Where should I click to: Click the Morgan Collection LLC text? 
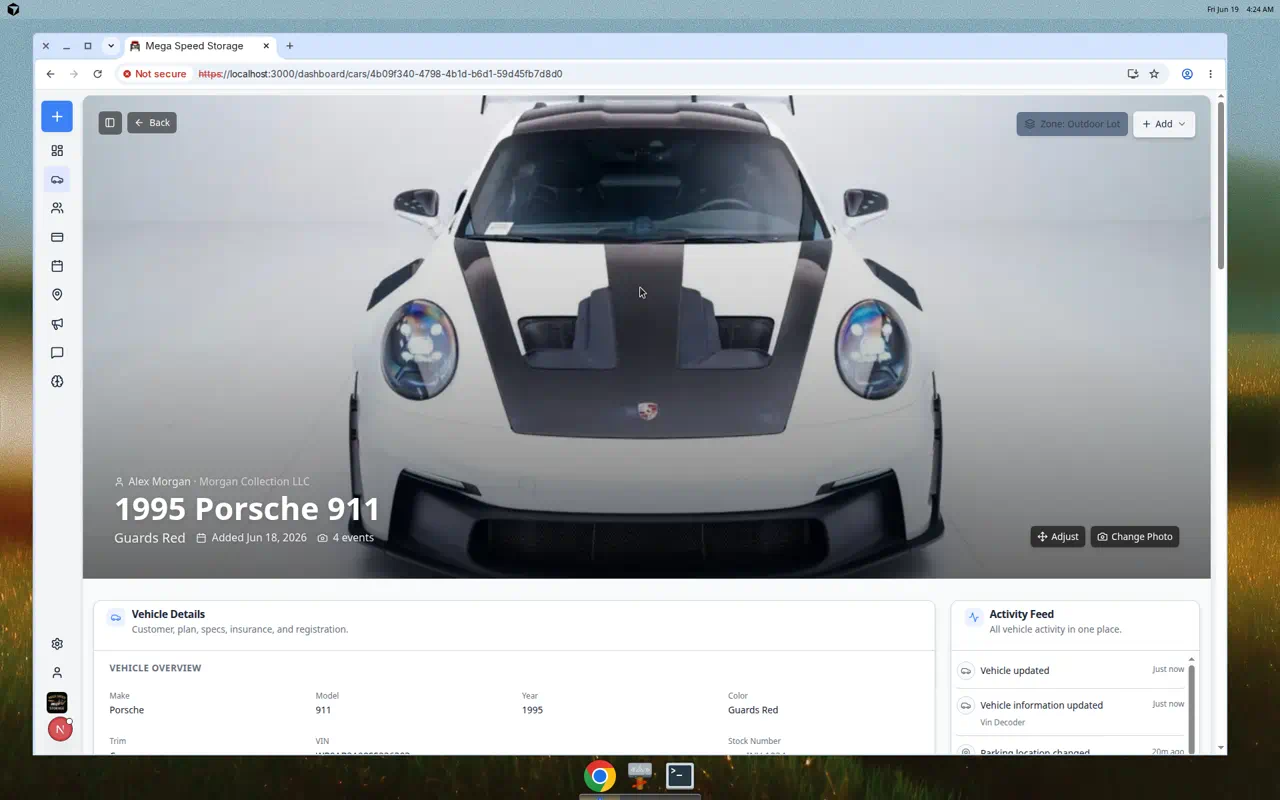254,482
